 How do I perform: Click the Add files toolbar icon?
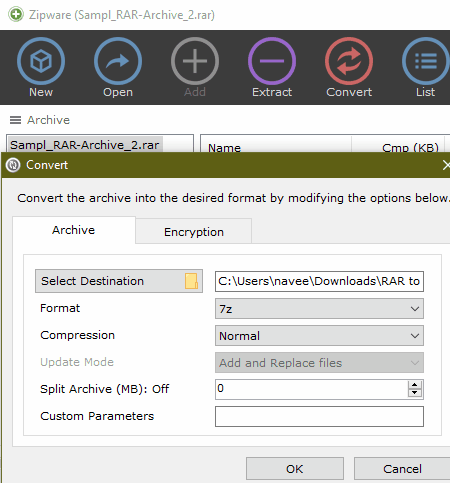tap(195, 61)
